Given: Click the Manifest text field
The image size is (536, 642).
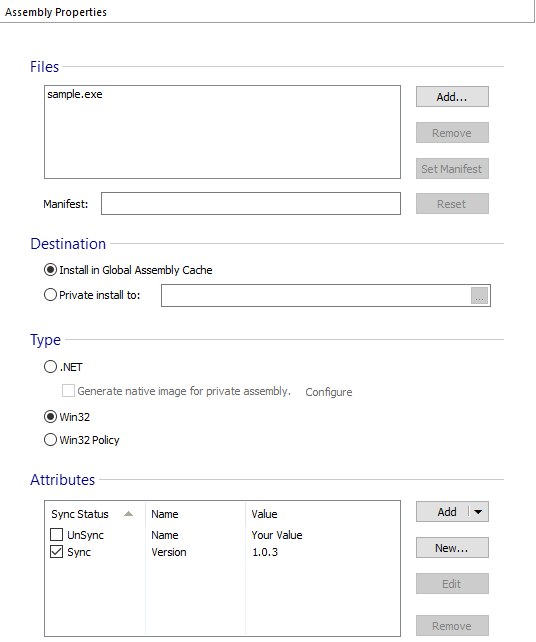Looking at the screenshot, I should [251, 203].
